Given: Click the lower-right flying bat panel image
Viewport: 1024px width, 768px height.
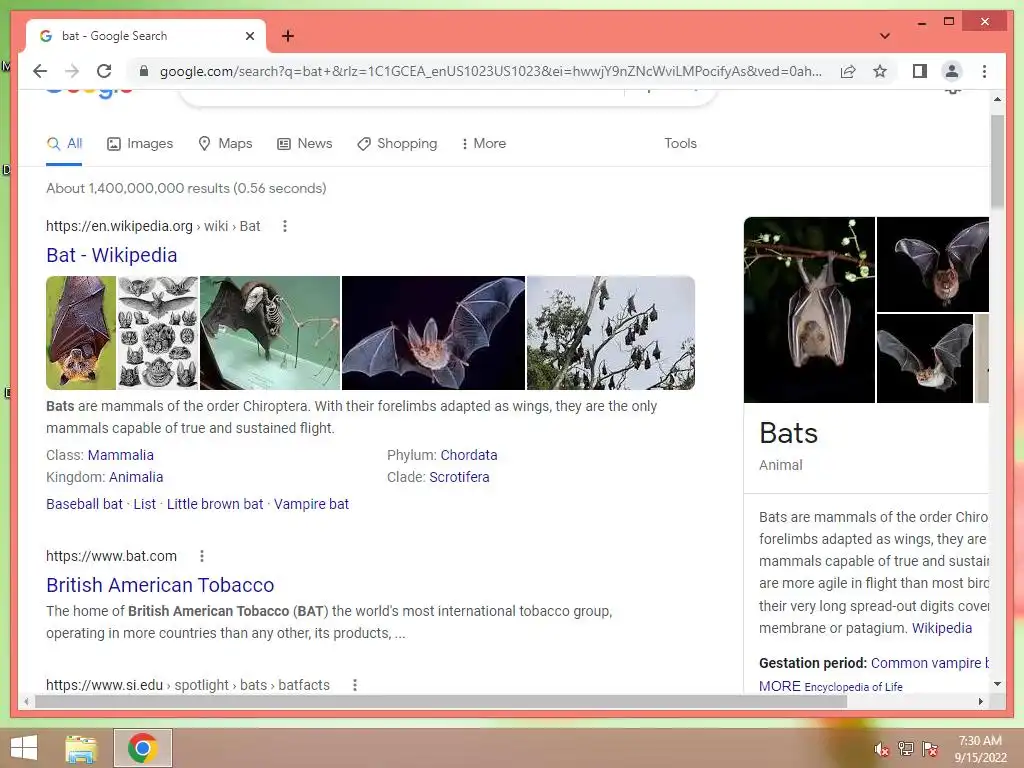Looking at the screenshot, I should (x=925, y=358).
